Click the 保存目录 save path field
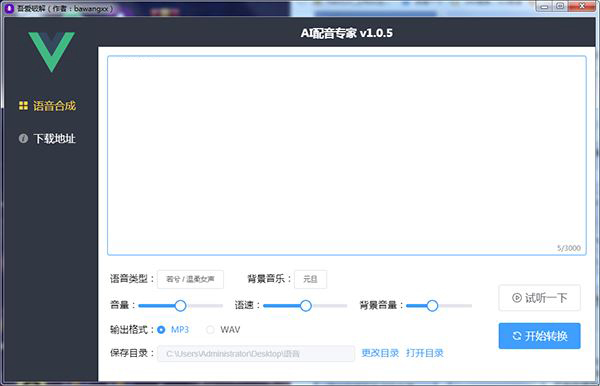600x386 pixels. [x=256, y=353]
